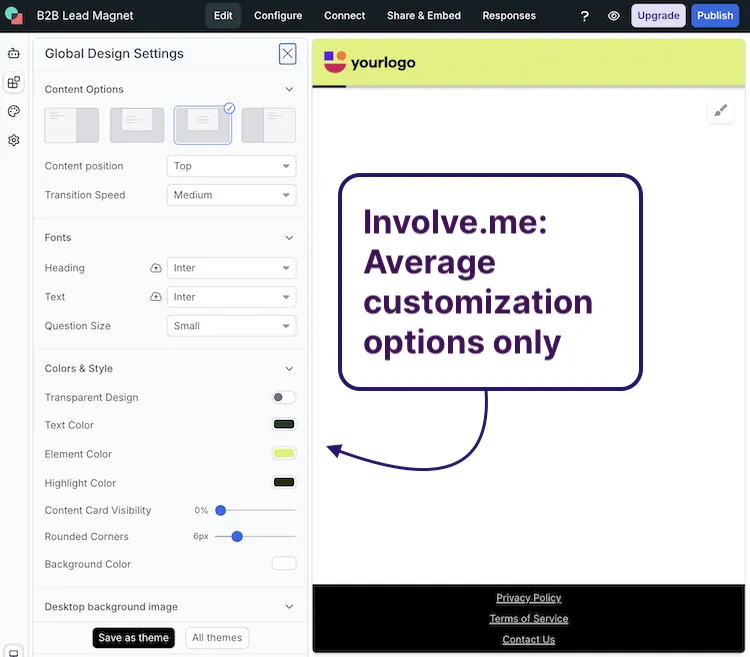Image resolution: width=750 pixels, height=657 pixels.
Task: Click the Rounded Corners slider handle
Action: coord(237,537)
